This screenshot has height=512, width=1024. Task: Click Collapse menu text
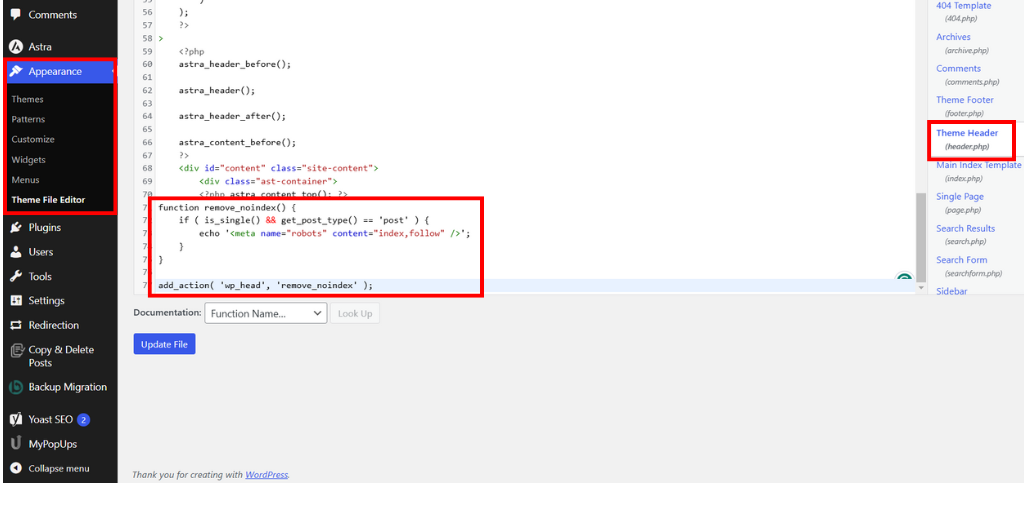point(59,468)
